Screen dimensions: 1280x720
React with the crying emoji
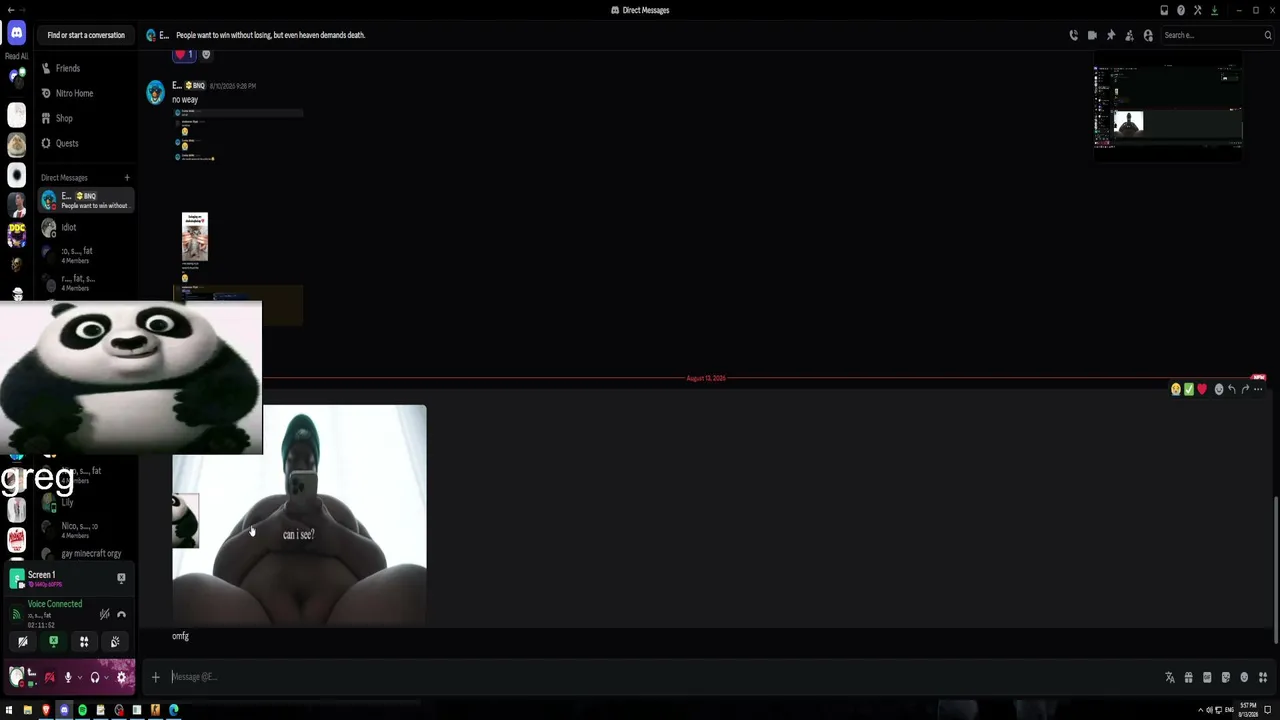[1176, 389]
